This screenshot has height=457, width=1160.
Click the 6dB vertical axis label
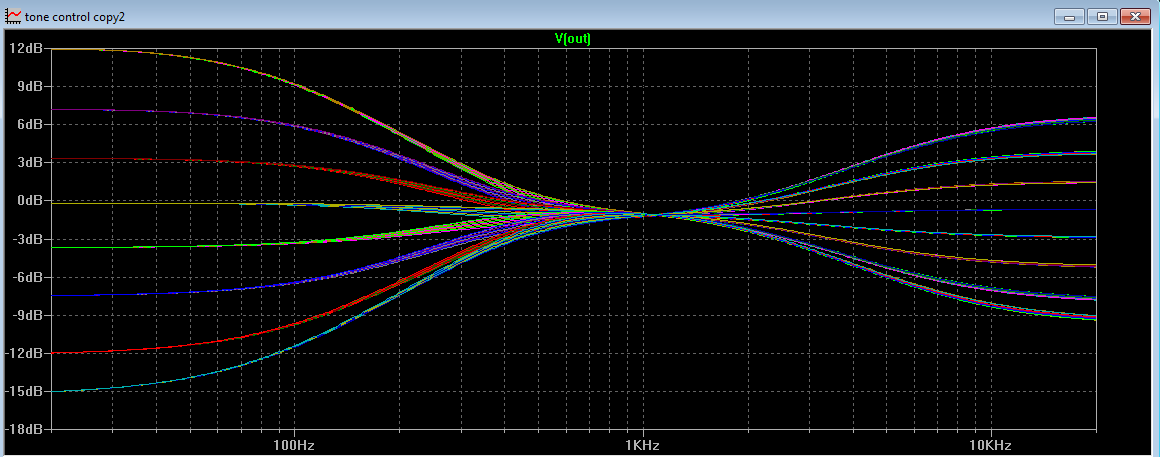pyautogui.click(x=30, y=124)
